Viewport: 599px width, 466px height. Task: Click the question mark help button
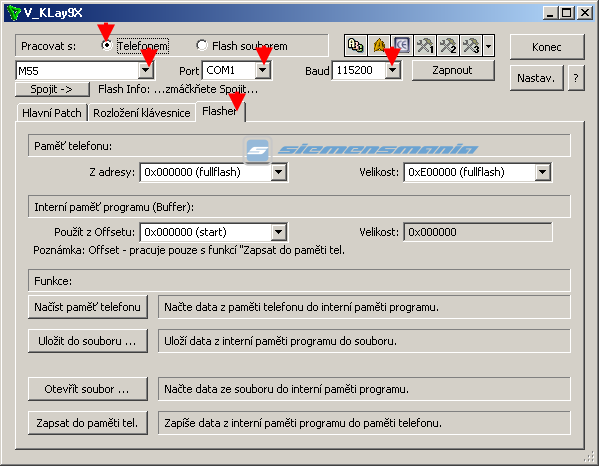576,78
